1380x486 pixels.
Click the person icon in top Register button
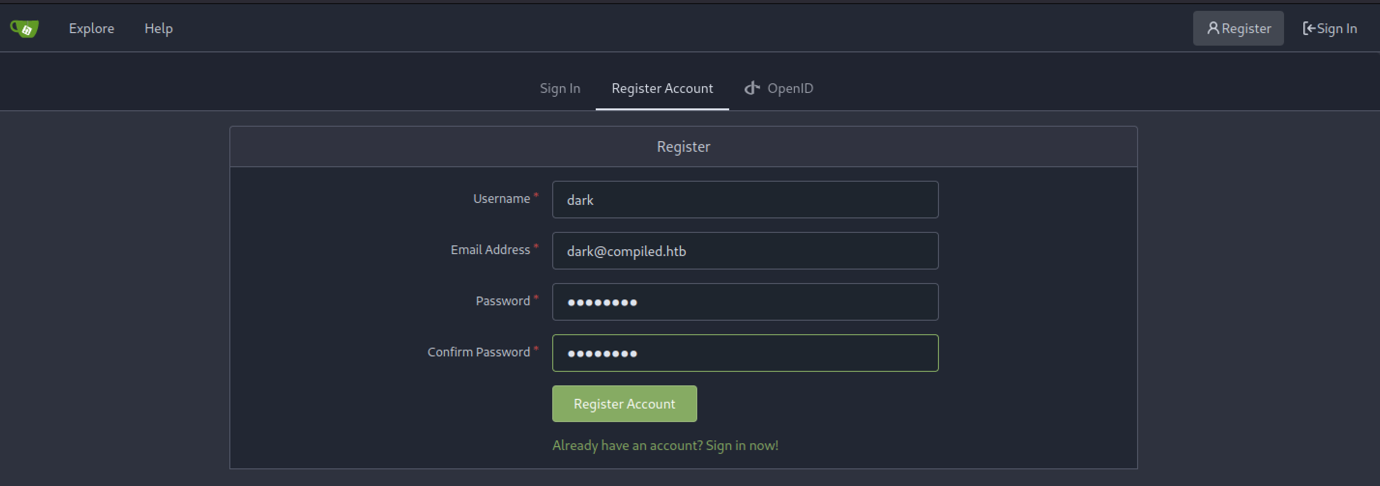(1213, 28)
